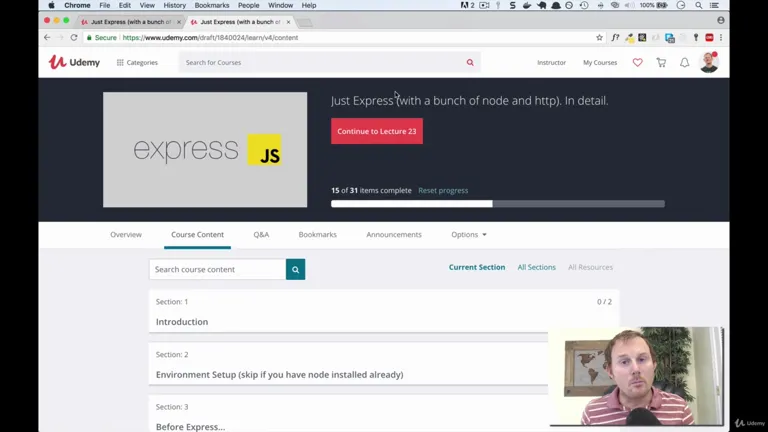
Task: Bookmark page with the star icon
Action: click(599, 38)
